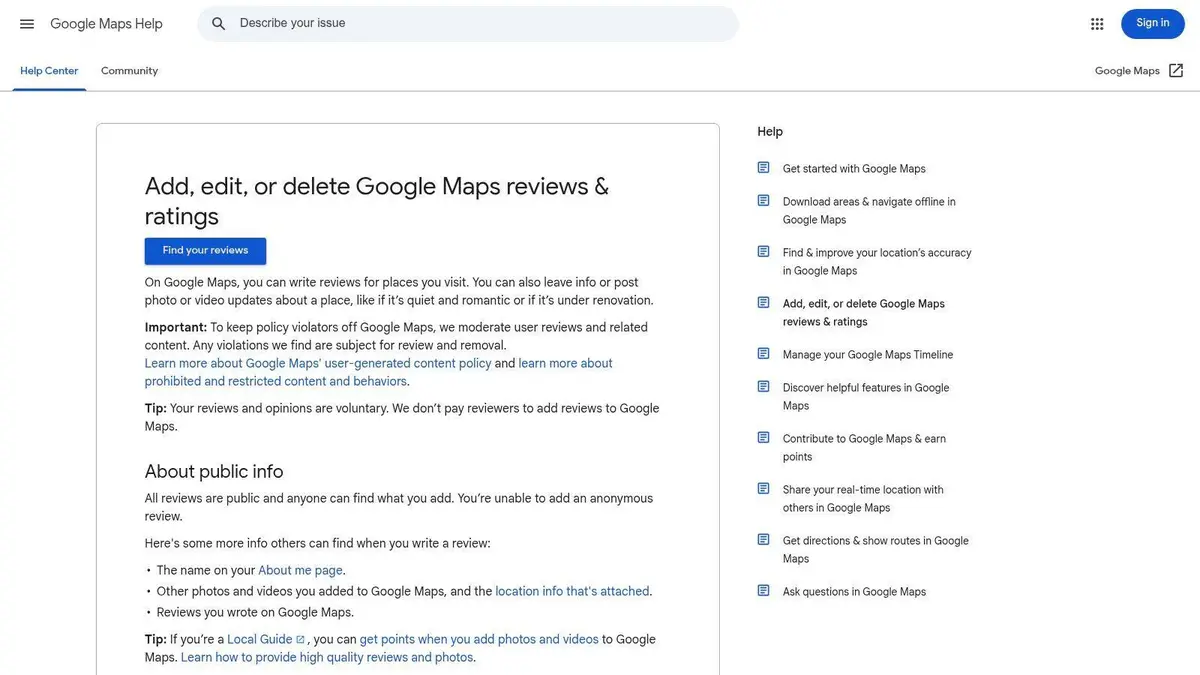Viewport: 1200px width, 675px height.
Task: Click article icon beside Add, edit, or delete reviews
Action: [x=764, y=303]
